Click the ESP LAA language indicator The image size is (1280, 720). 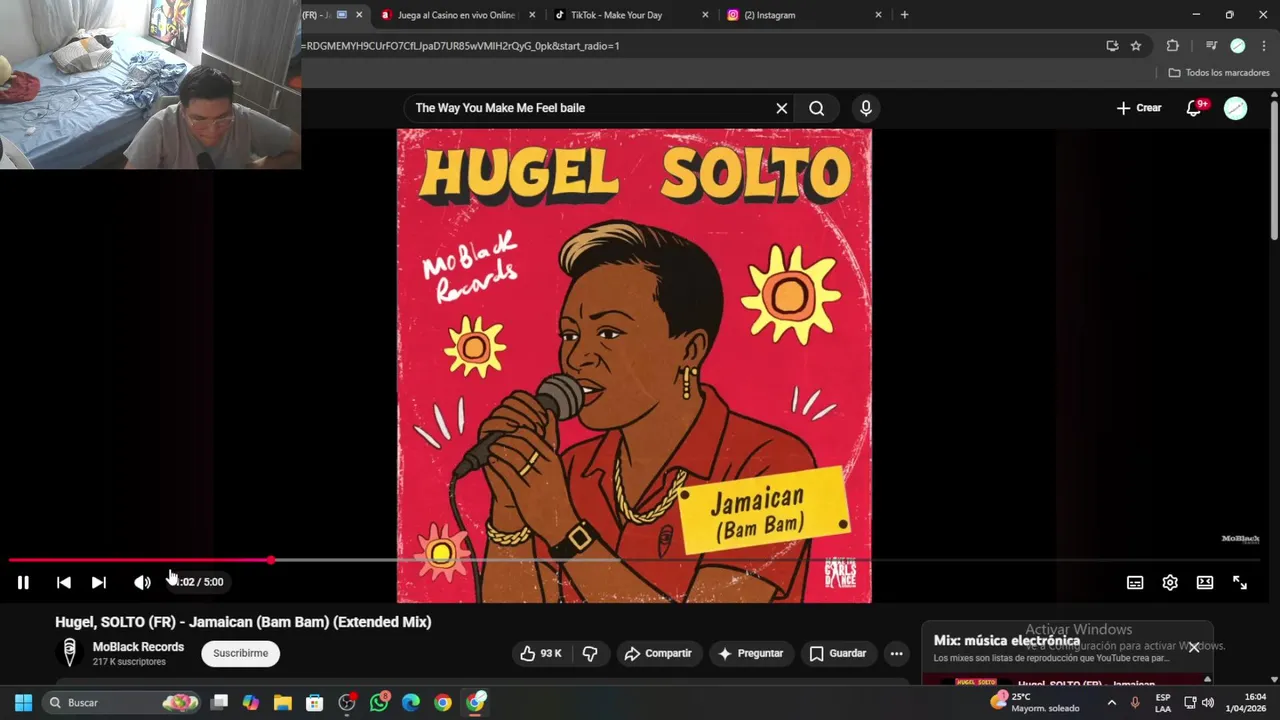click(1163, 703)
